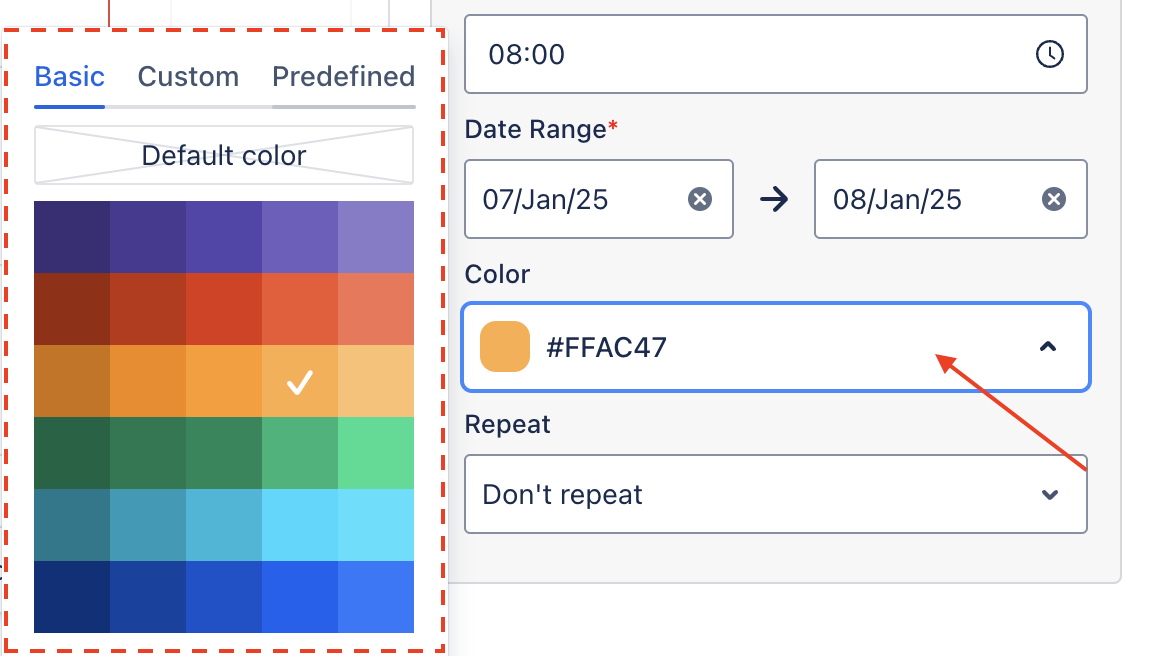Choose the darkest navy blue swatch
This screenshot has height=656, width=1150.
click(x=72, y=597)
